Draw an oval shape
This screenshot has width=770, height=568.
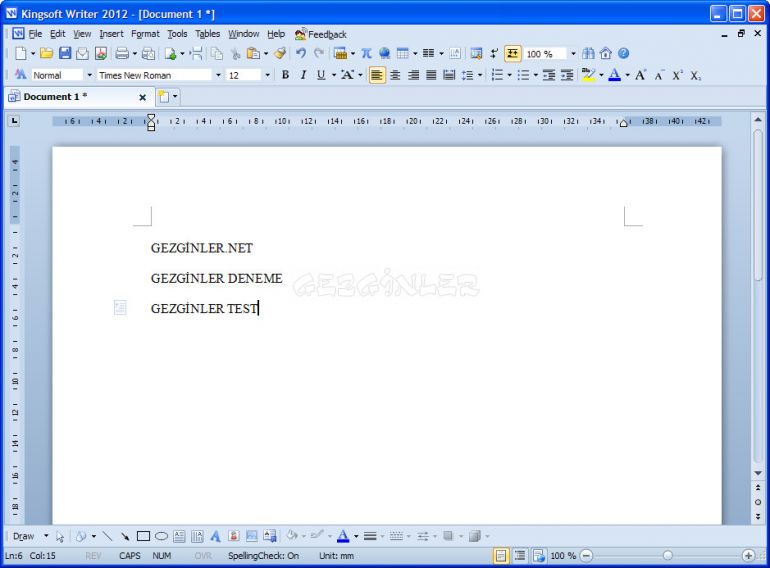pos(162,536)
